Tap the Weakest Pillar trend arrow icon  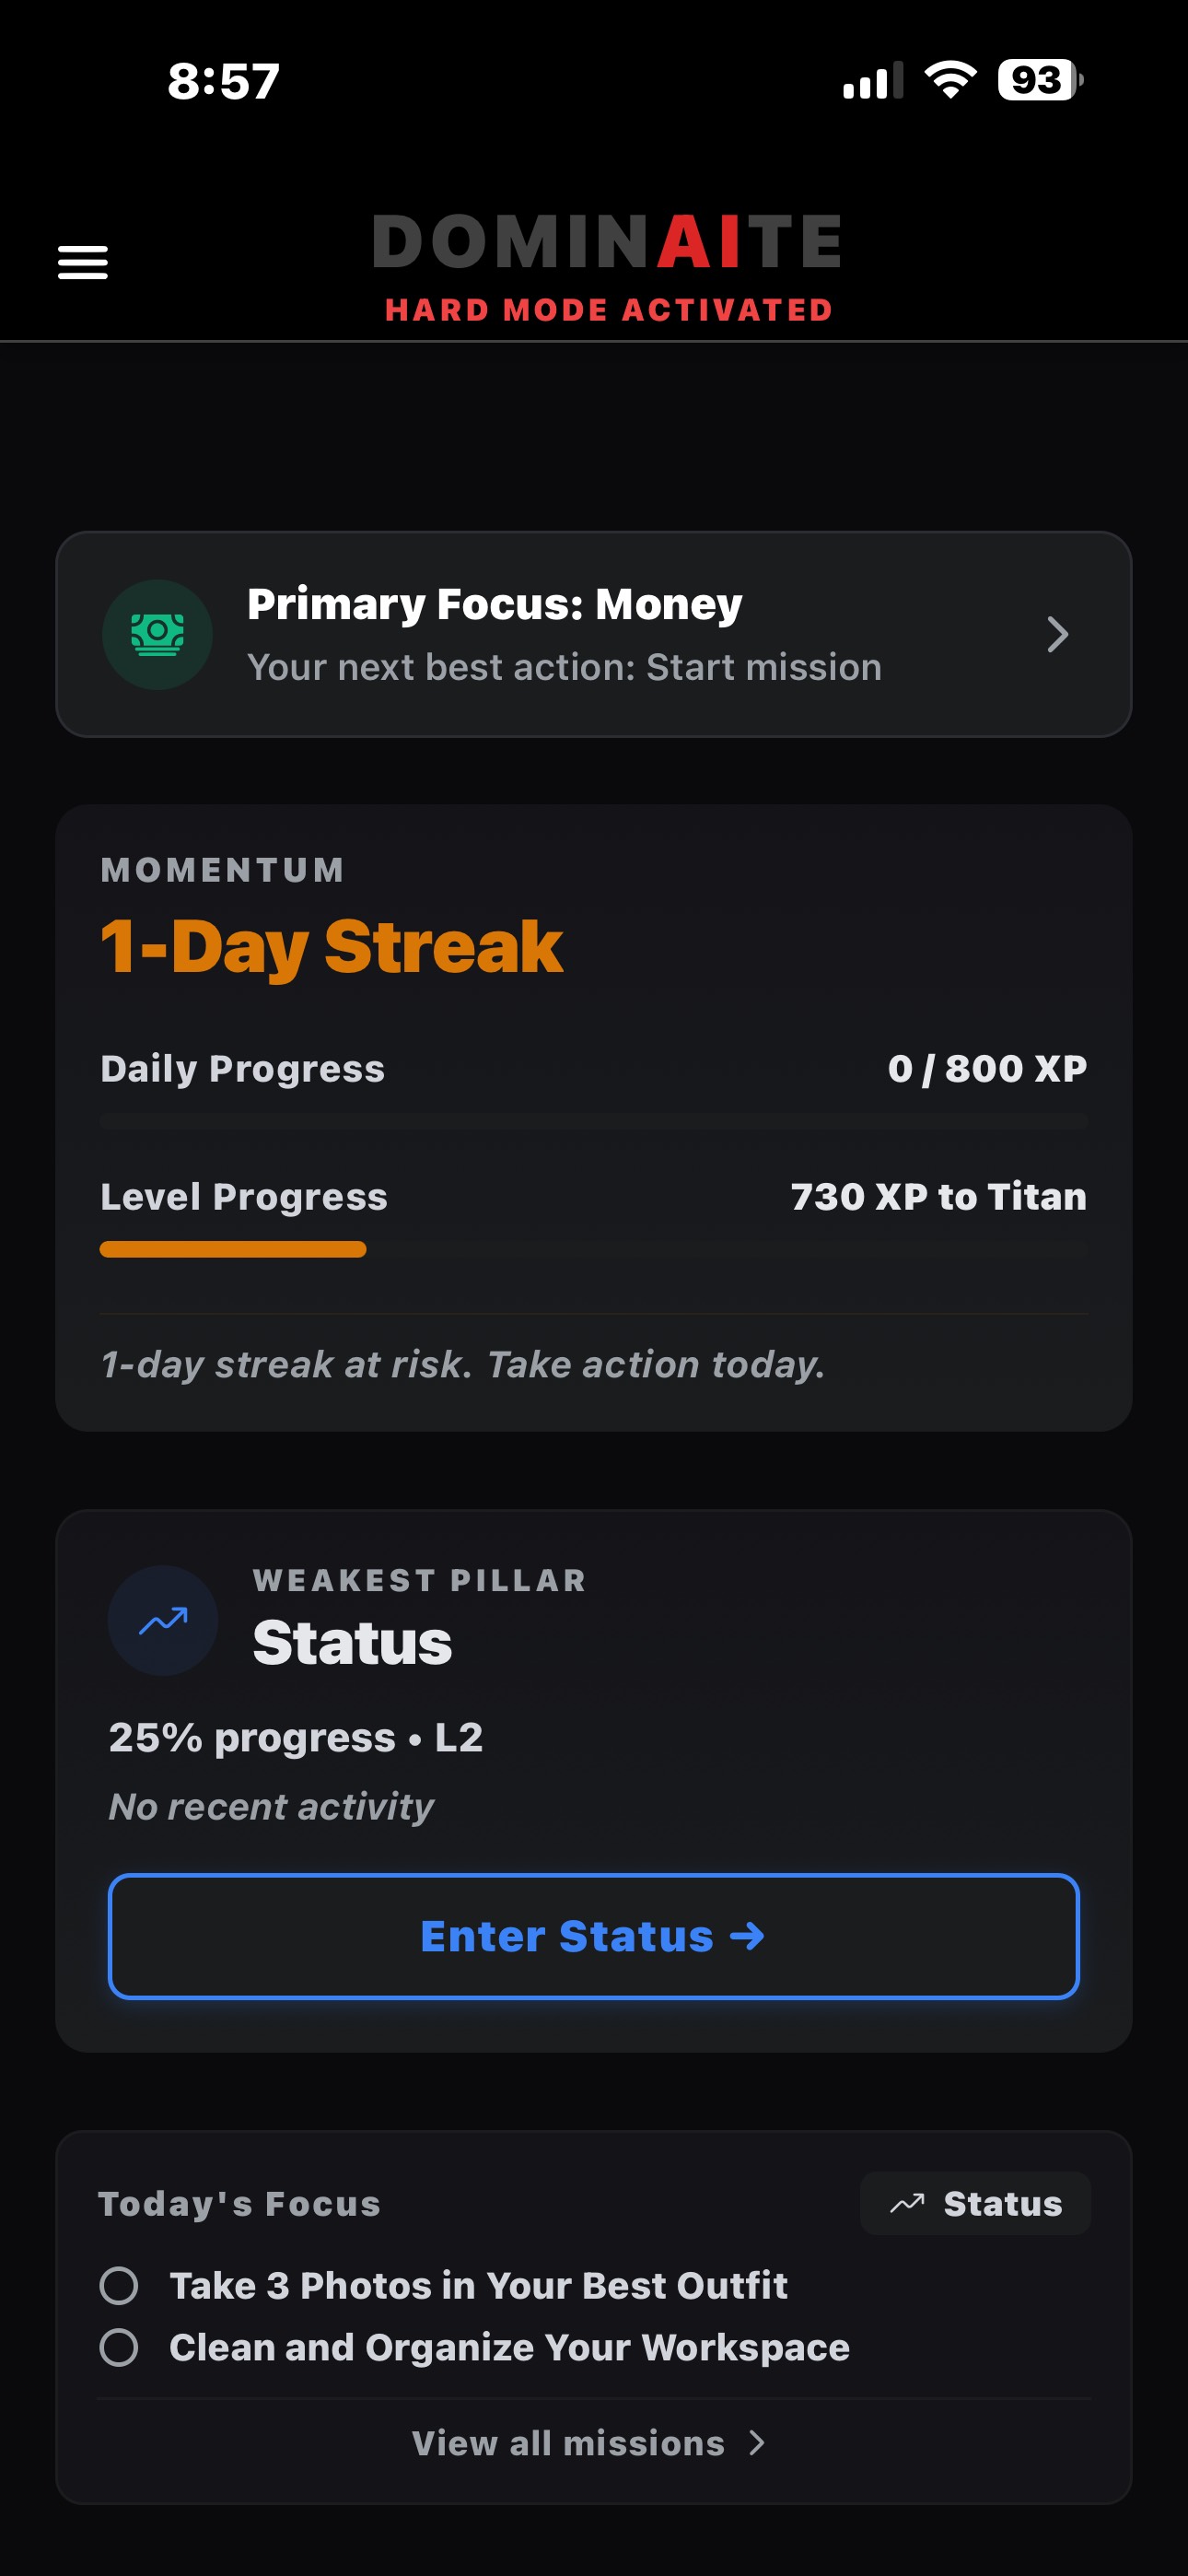pyautogui.click(x=163, y=1620)
